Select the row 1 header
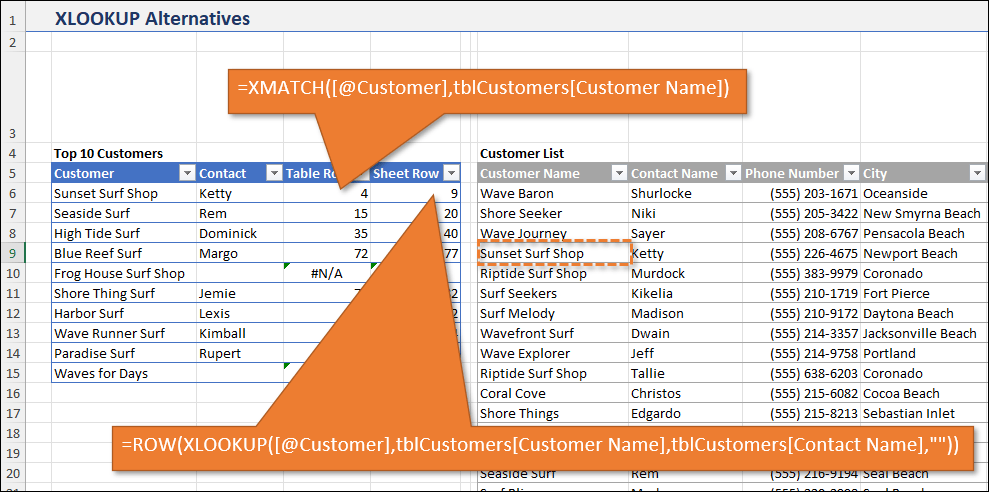Image resolution: width=989 pixels, height=492 pixels. coord(11,19)
